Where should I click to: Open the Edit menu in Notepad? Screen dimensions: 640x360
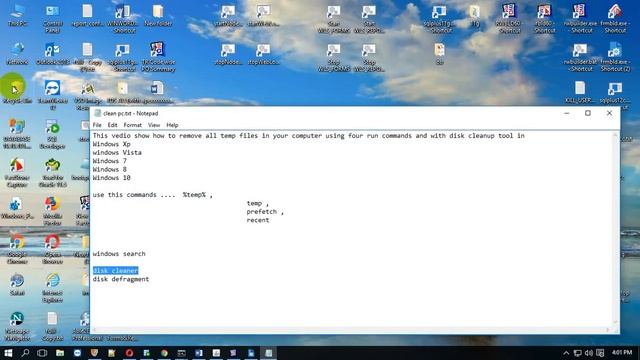coord(112,125)
